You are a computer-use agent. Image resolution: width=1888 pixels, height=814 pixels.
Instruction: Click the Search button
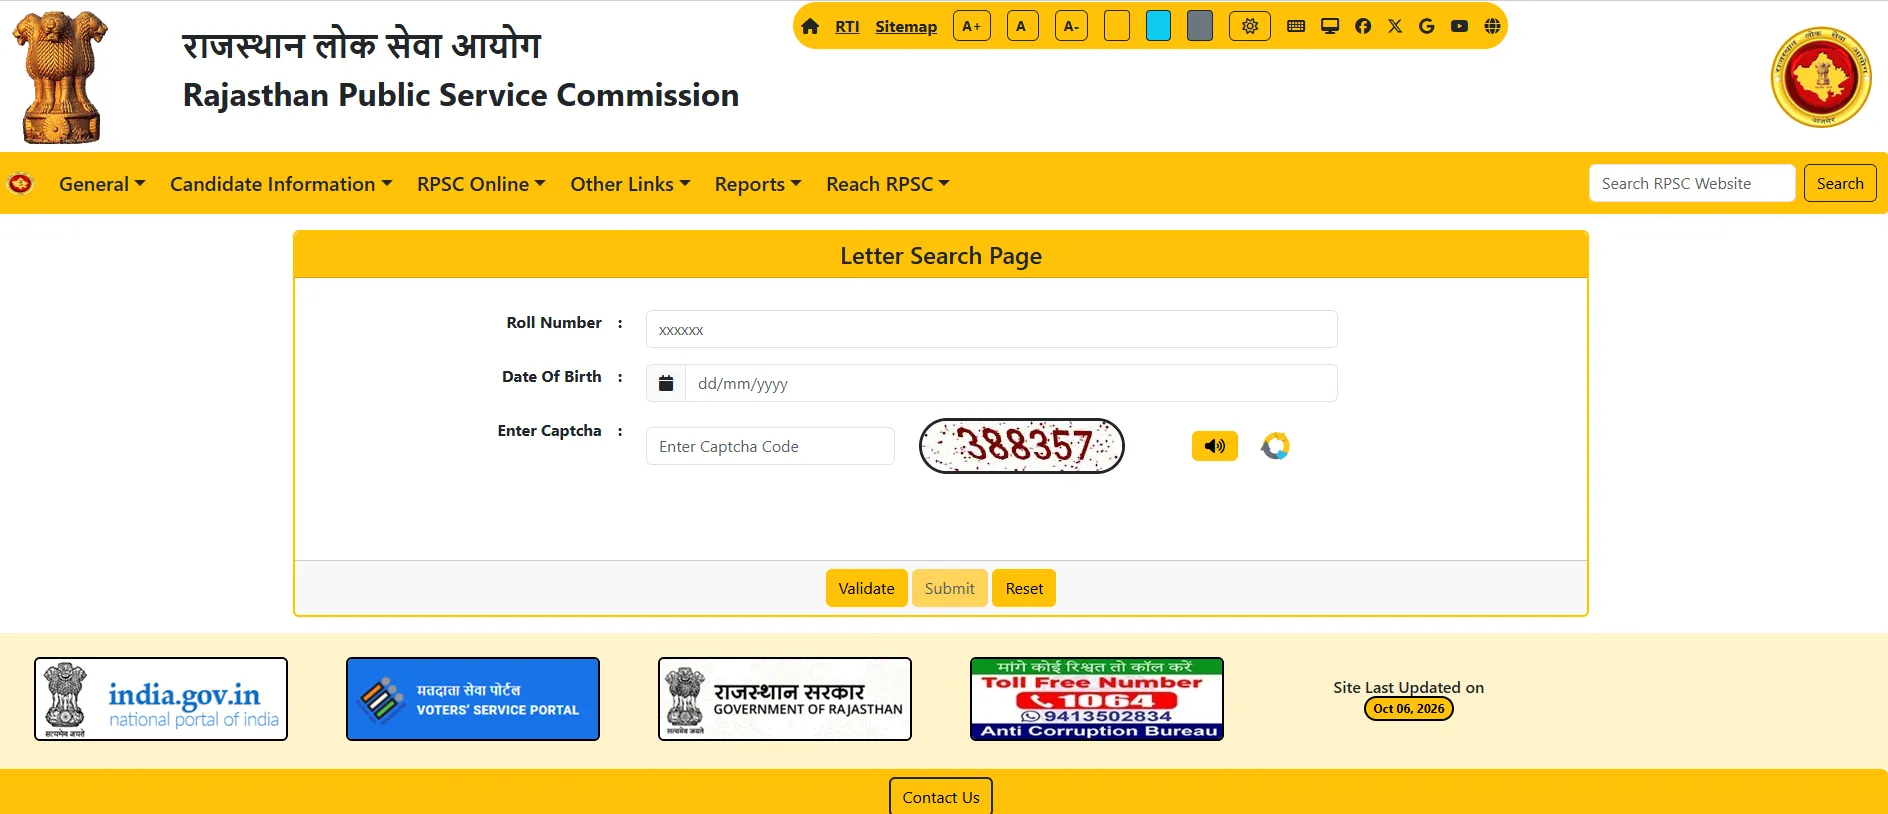pos(1840,183)
